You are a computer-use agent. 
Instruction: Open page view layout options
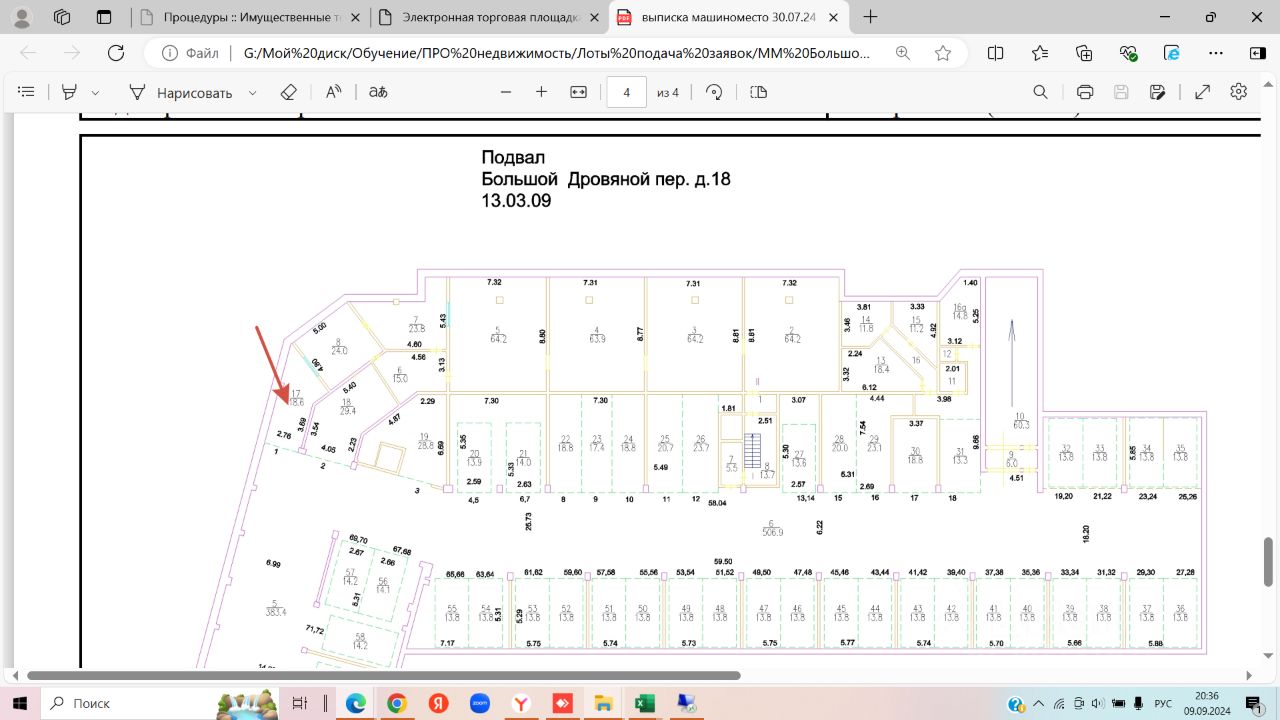click(x=758, y=92)
